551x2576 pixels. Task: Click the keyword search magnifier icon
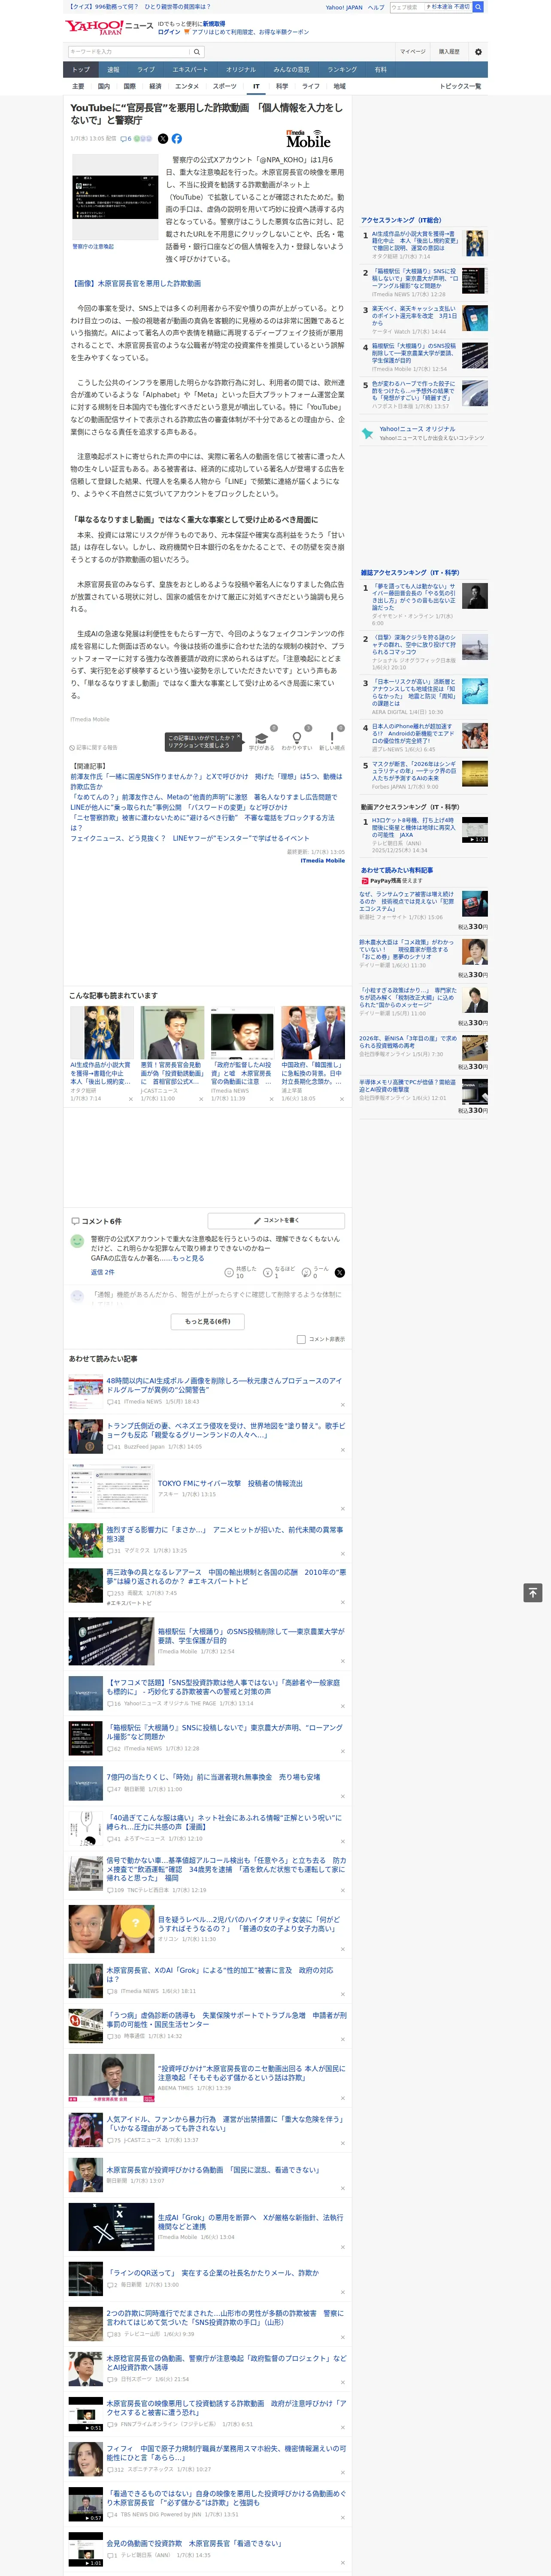(x=197, y=51)
